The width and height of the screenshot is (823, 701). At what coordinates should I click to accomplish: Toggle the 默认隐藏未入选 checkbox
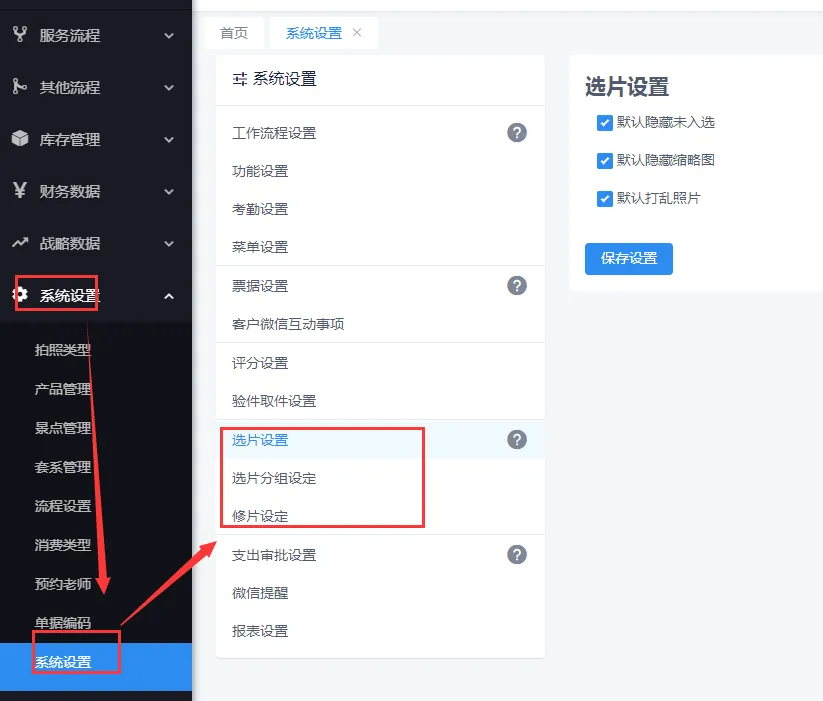(604, 123)
